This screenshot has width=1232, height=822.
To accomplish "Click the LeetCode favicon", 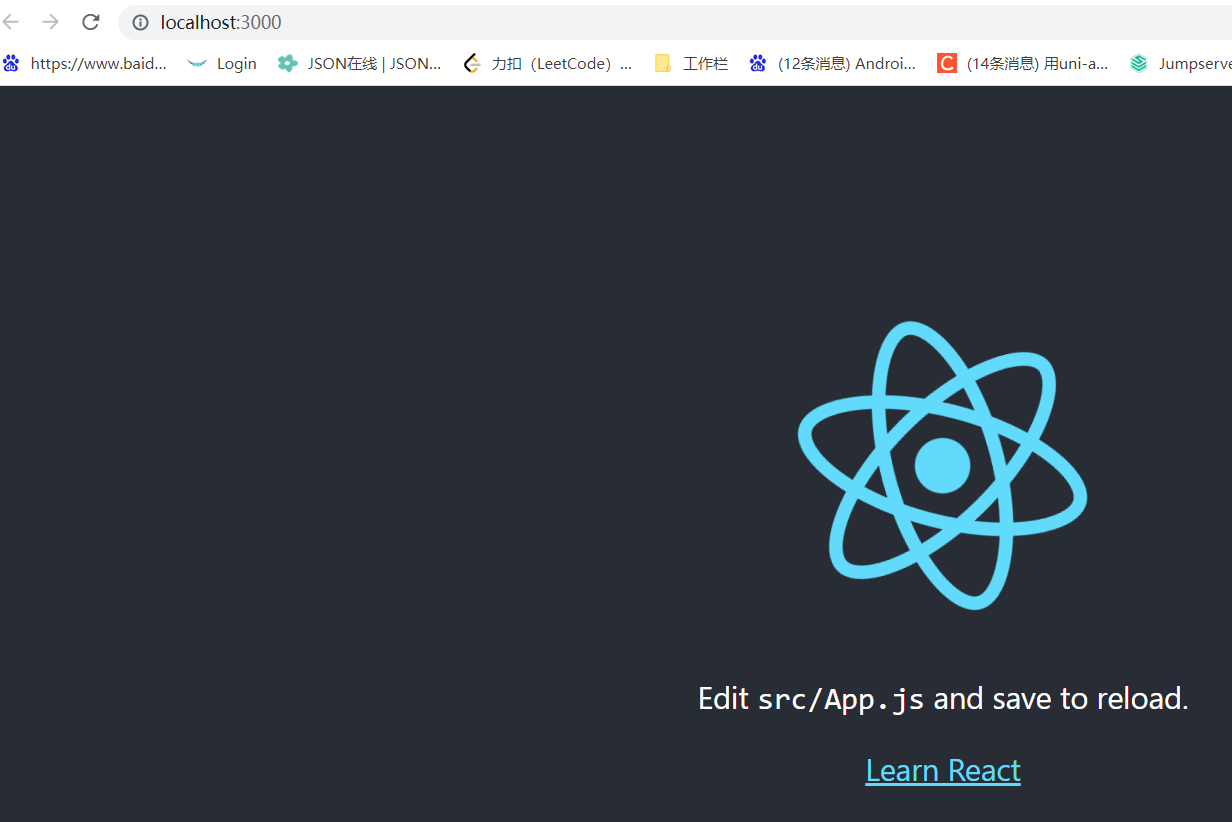I will 472,63.
